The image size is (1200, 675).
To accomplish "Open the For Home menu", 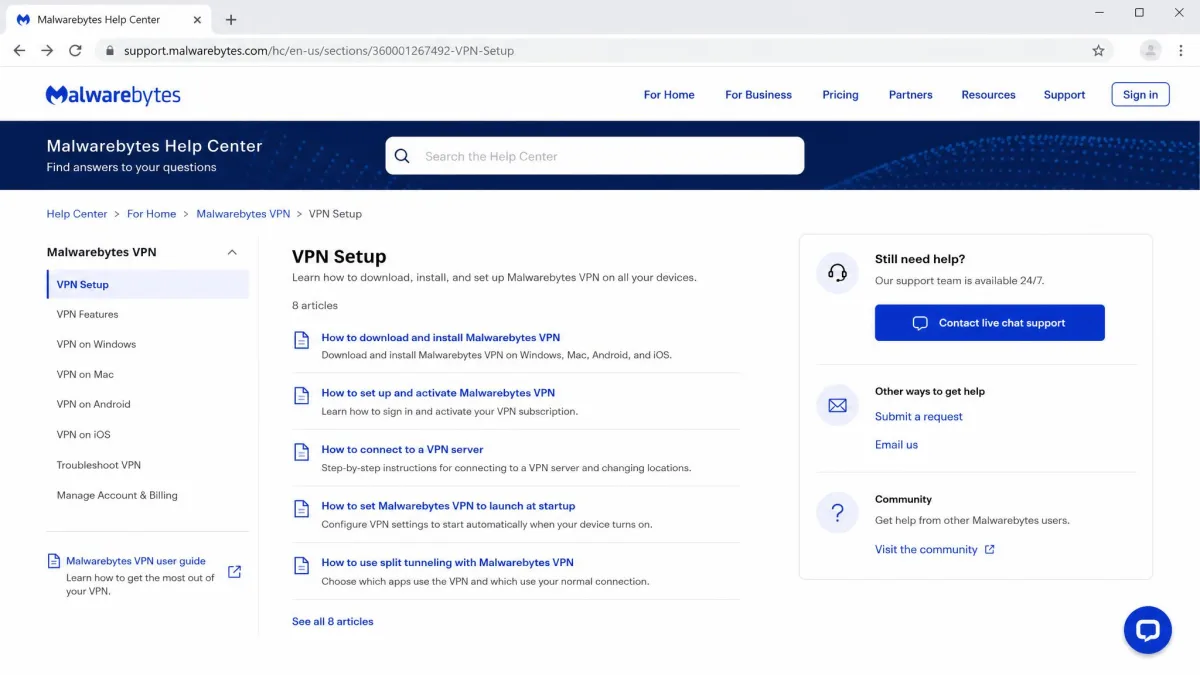I will coord(669,95).
